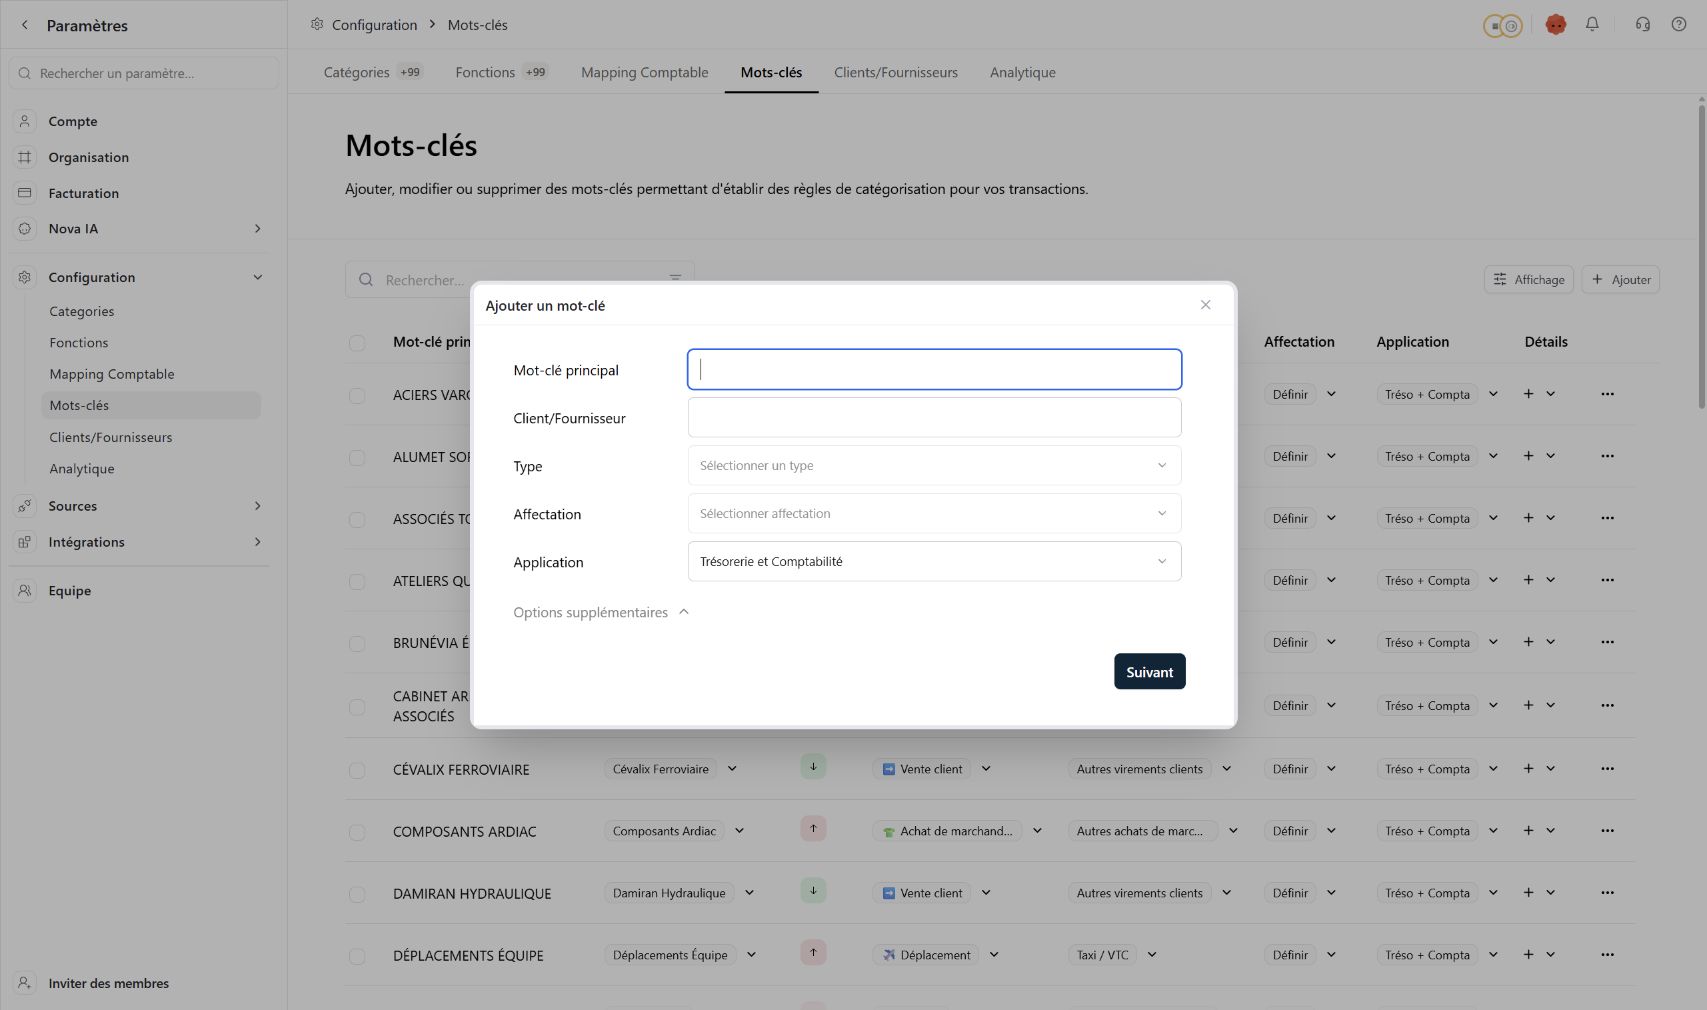Click the Ajouter button
This screenshot has height=1010, width=1707.
point(1621,280)
